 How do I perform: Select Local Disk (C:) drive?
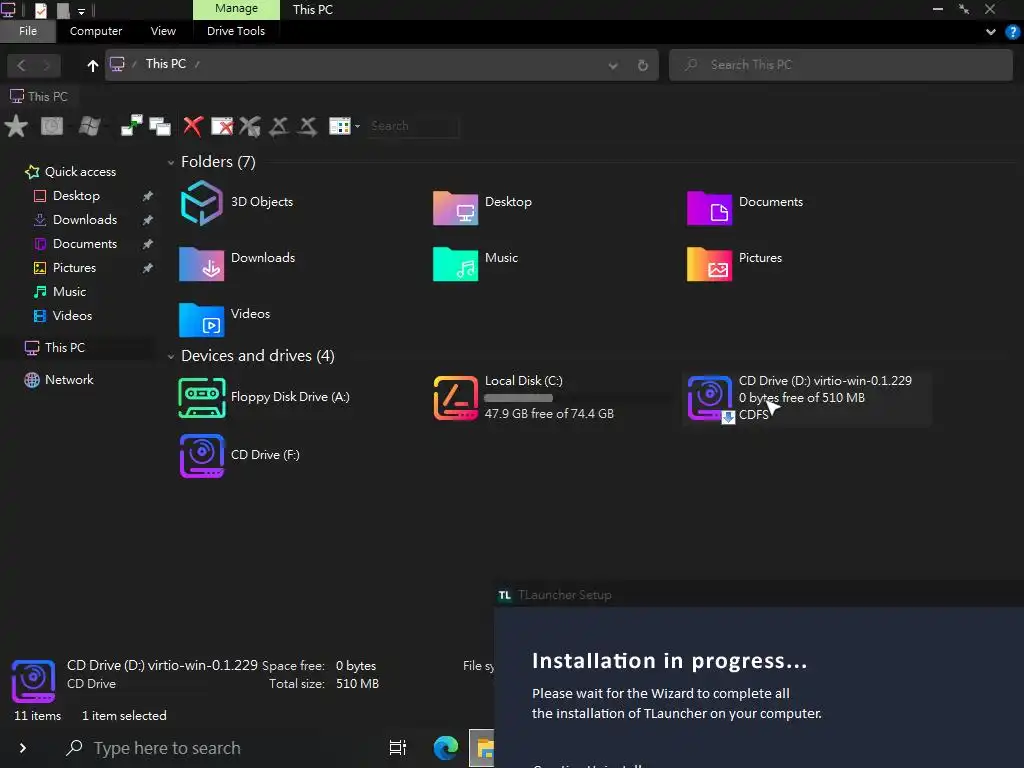click(x=524, y=397)
